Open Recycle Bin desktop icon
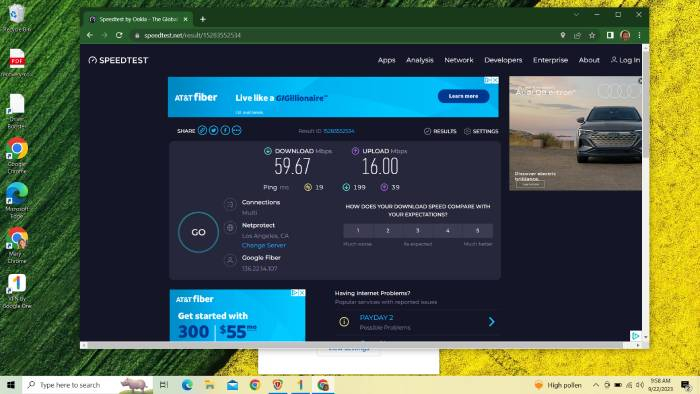 [17, 18]
